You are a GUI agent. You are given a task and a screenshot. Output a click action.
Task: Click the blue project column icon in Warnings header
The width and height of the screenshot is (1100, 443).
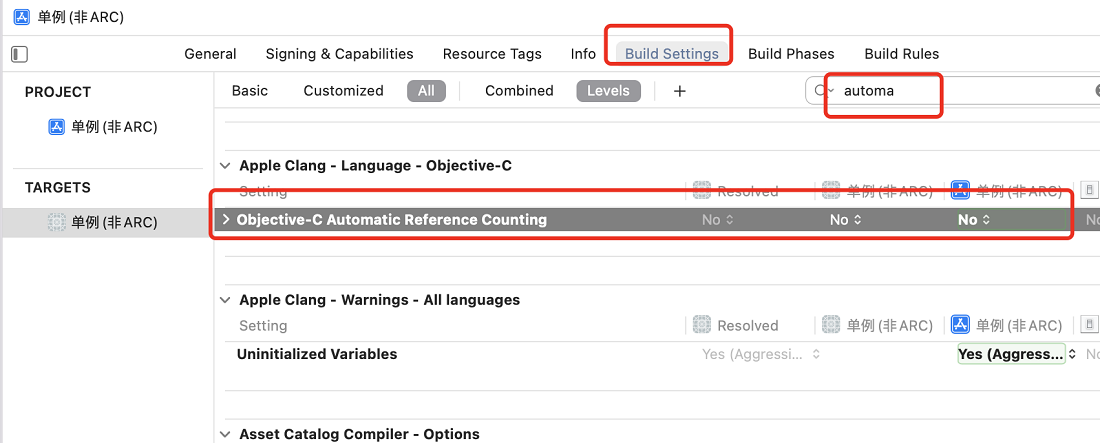tap(960, 325)
